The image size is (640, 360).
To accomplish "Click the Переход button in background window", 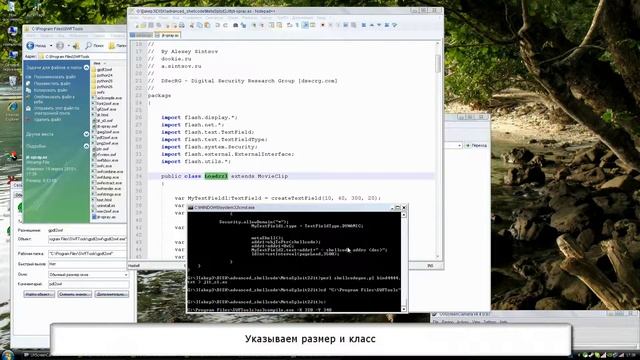I will (x=476, y=145).
